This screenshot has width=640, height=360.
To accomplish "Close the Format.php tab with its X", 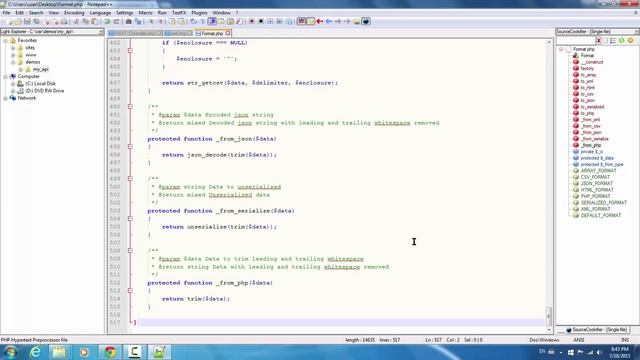I will click(x=228, y=33).
